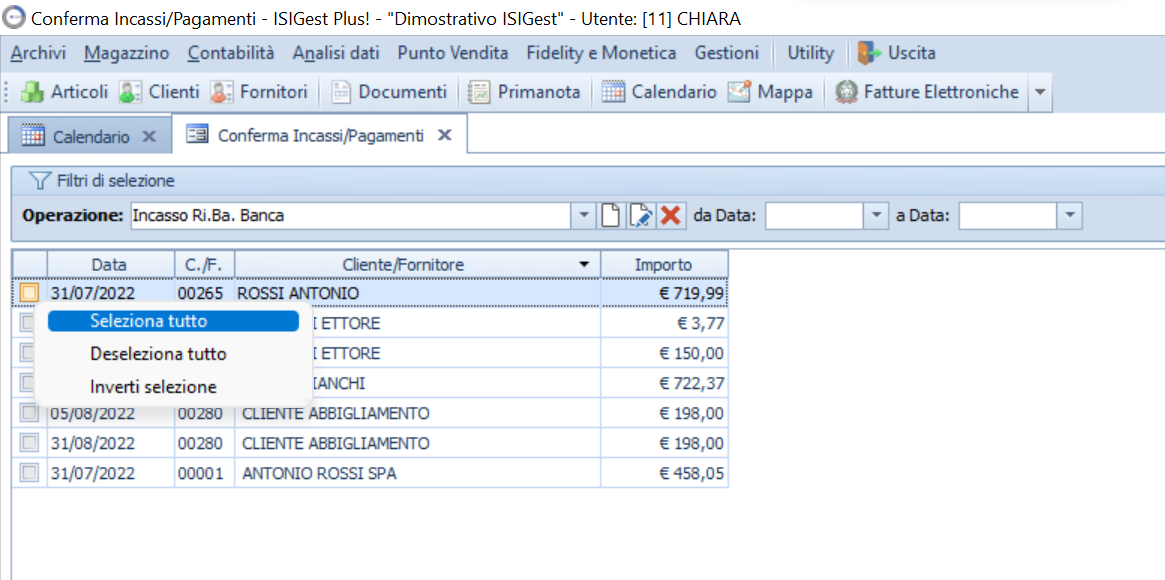Tick the 31/08/2022 CLIENTE ABBIGLIAMENTO checkbox

30,443
